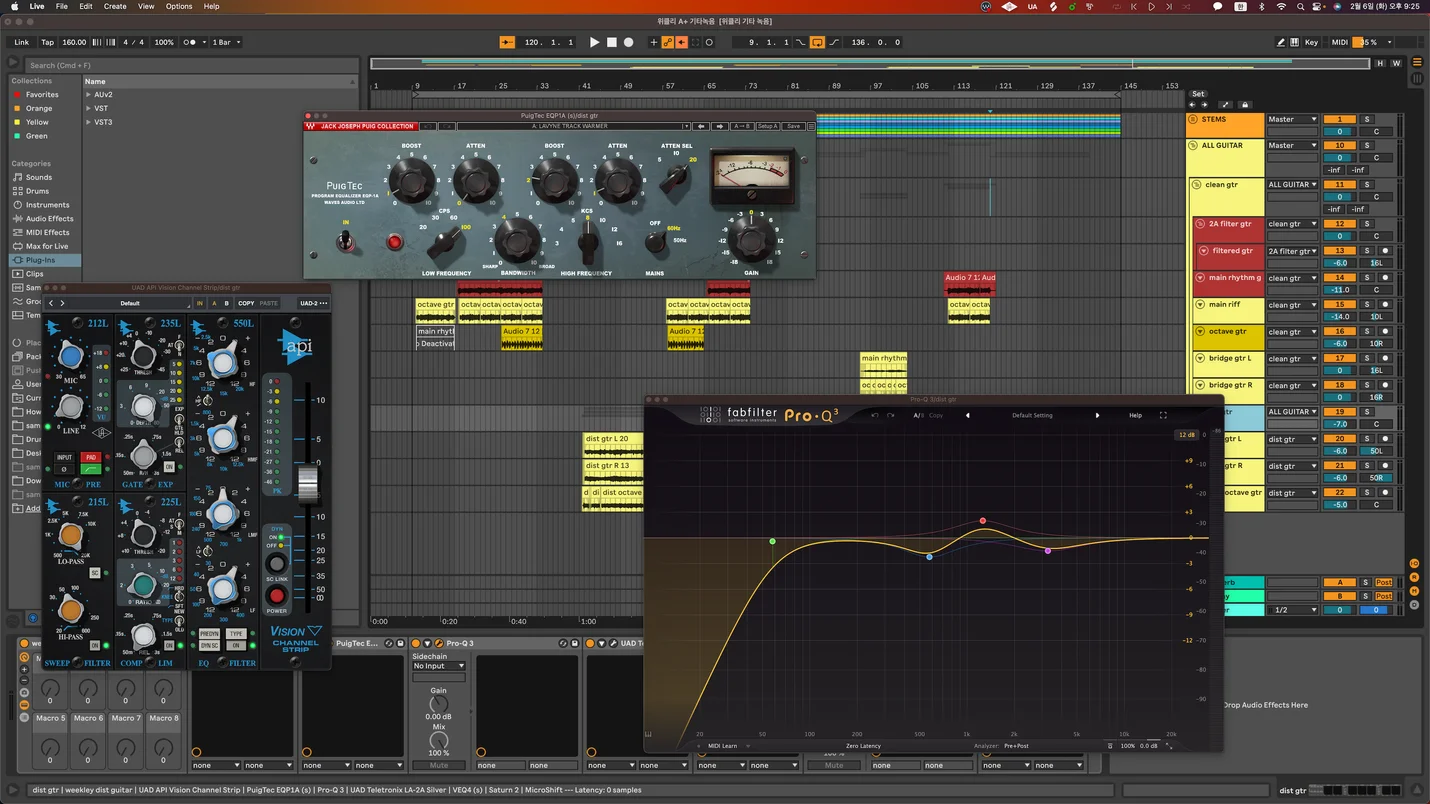The width and height of the screenshot is (1430, 804).
Task: Open the View menu
Action: tap(146, 6)
